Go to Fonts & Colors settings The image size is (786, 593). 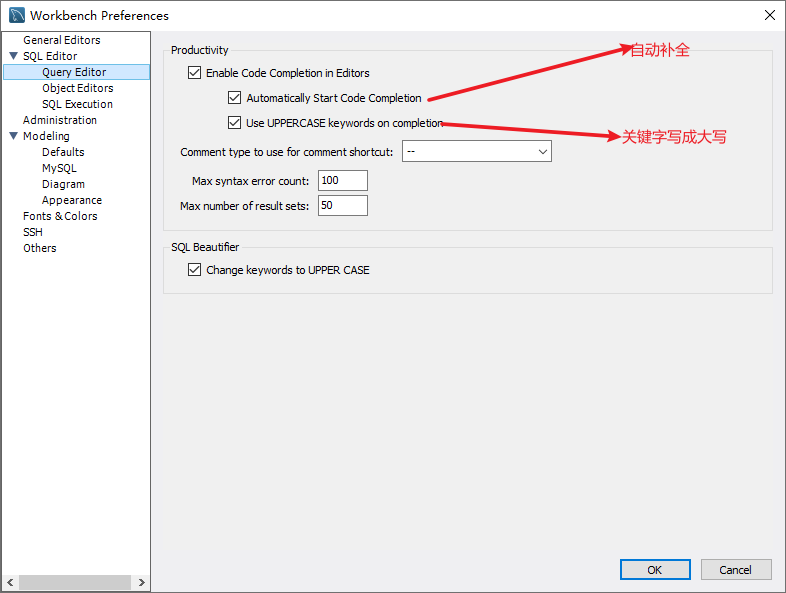click(60, 217)
